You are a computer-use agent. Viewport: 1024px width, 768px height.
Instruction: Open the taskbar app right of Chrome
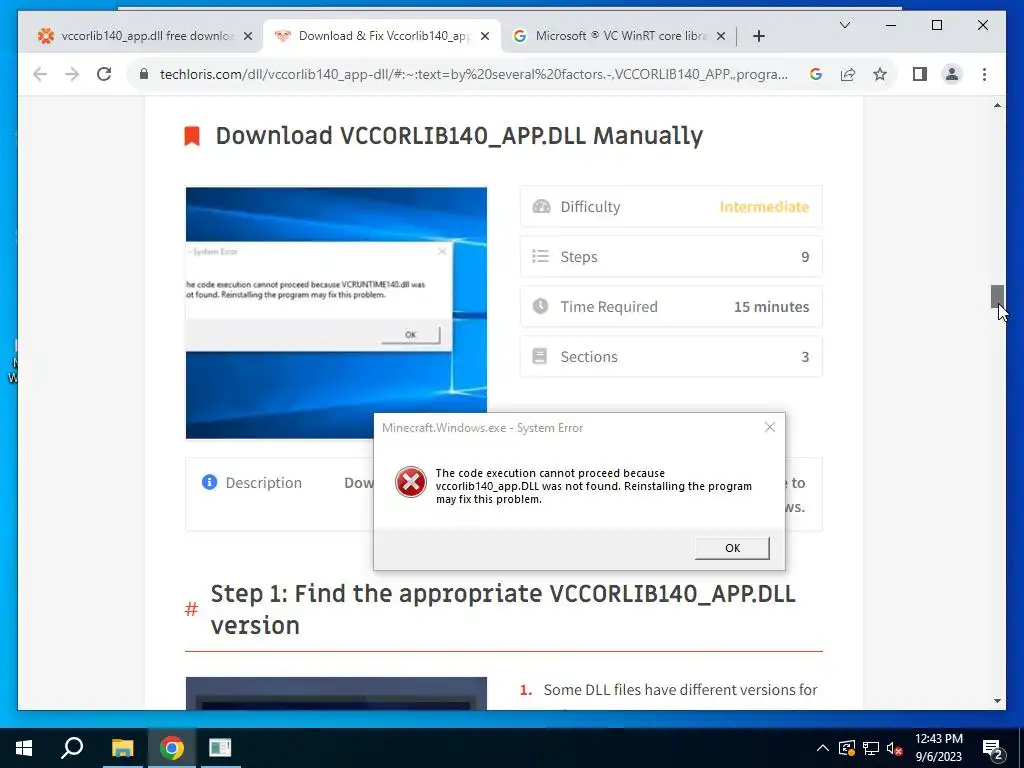pos(220,748)
